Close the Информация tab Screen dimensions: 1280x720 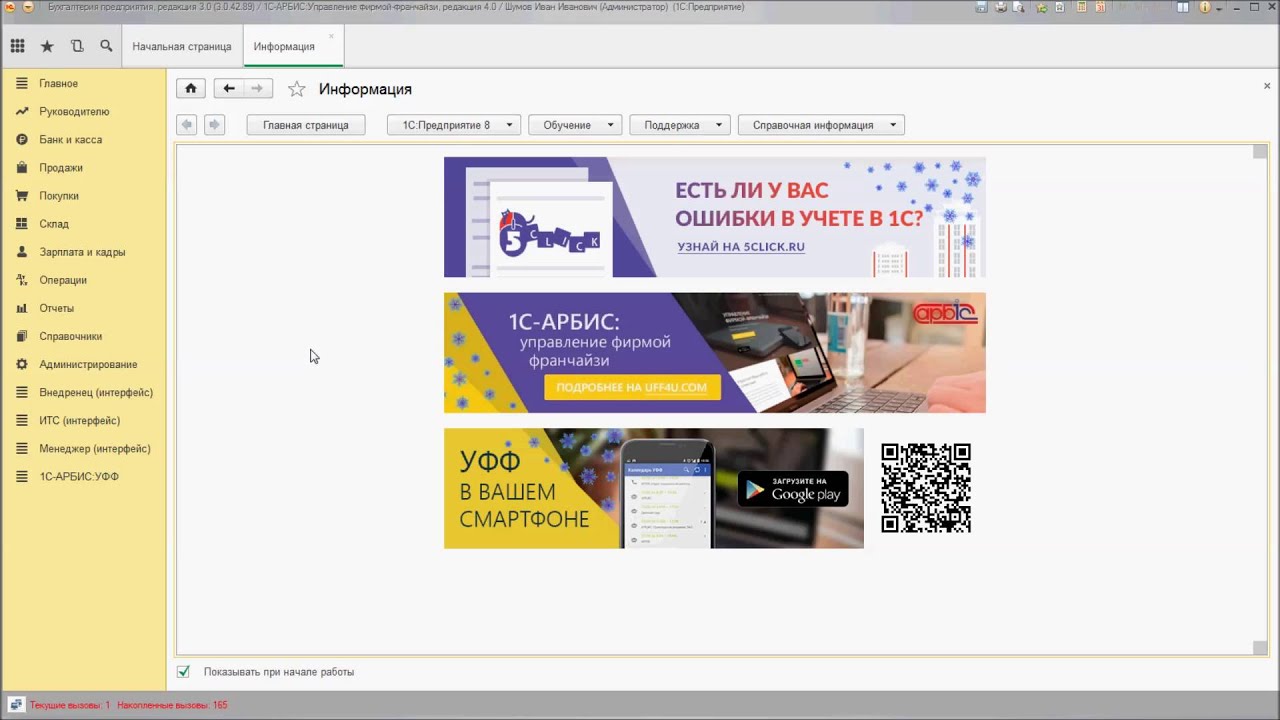tap(331, 36)
